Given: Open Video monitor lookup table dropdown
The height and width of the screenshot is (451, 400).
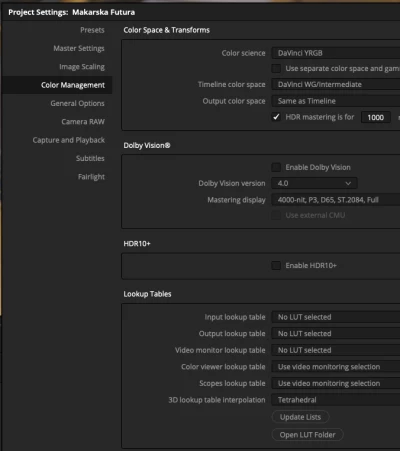Looking at the screenshot, I should click(x=336, y=350).
